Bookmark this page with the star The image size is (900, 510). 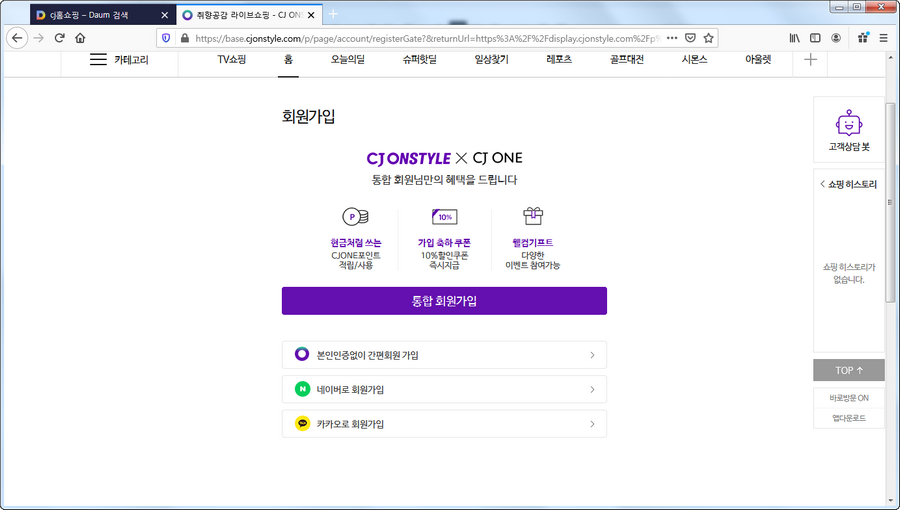point(709,38)
